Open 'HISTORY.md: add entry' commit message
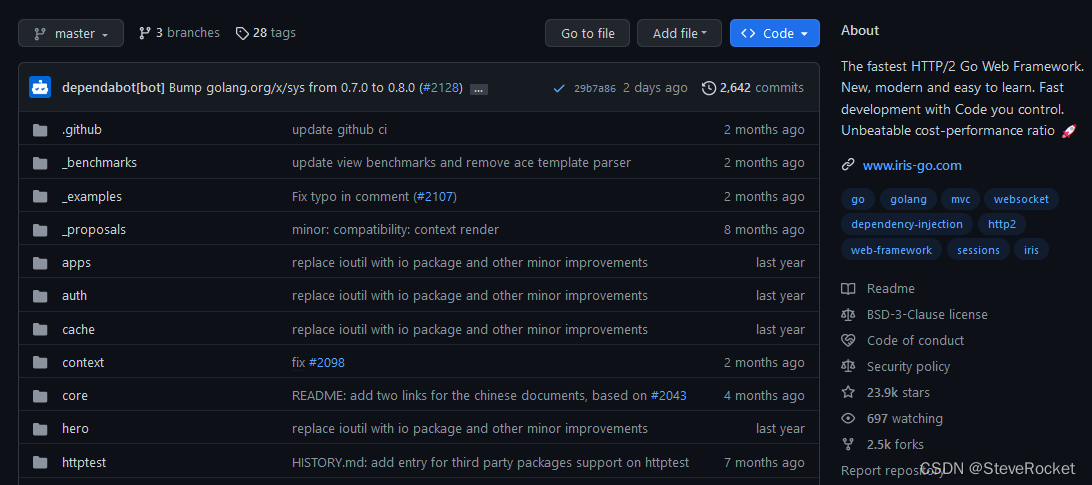This screenshot has height=485, width=1092. (x=490, y=462)
